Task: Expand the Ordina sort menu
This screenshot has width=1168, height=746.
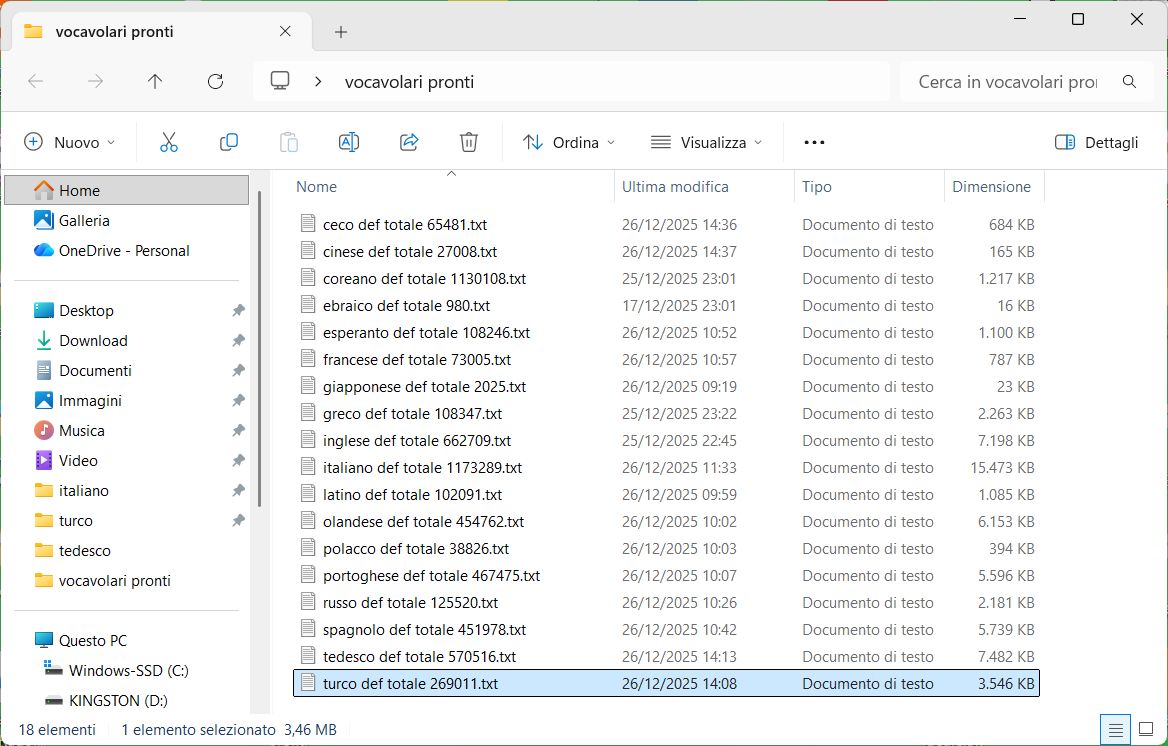Action: point(568,142)
